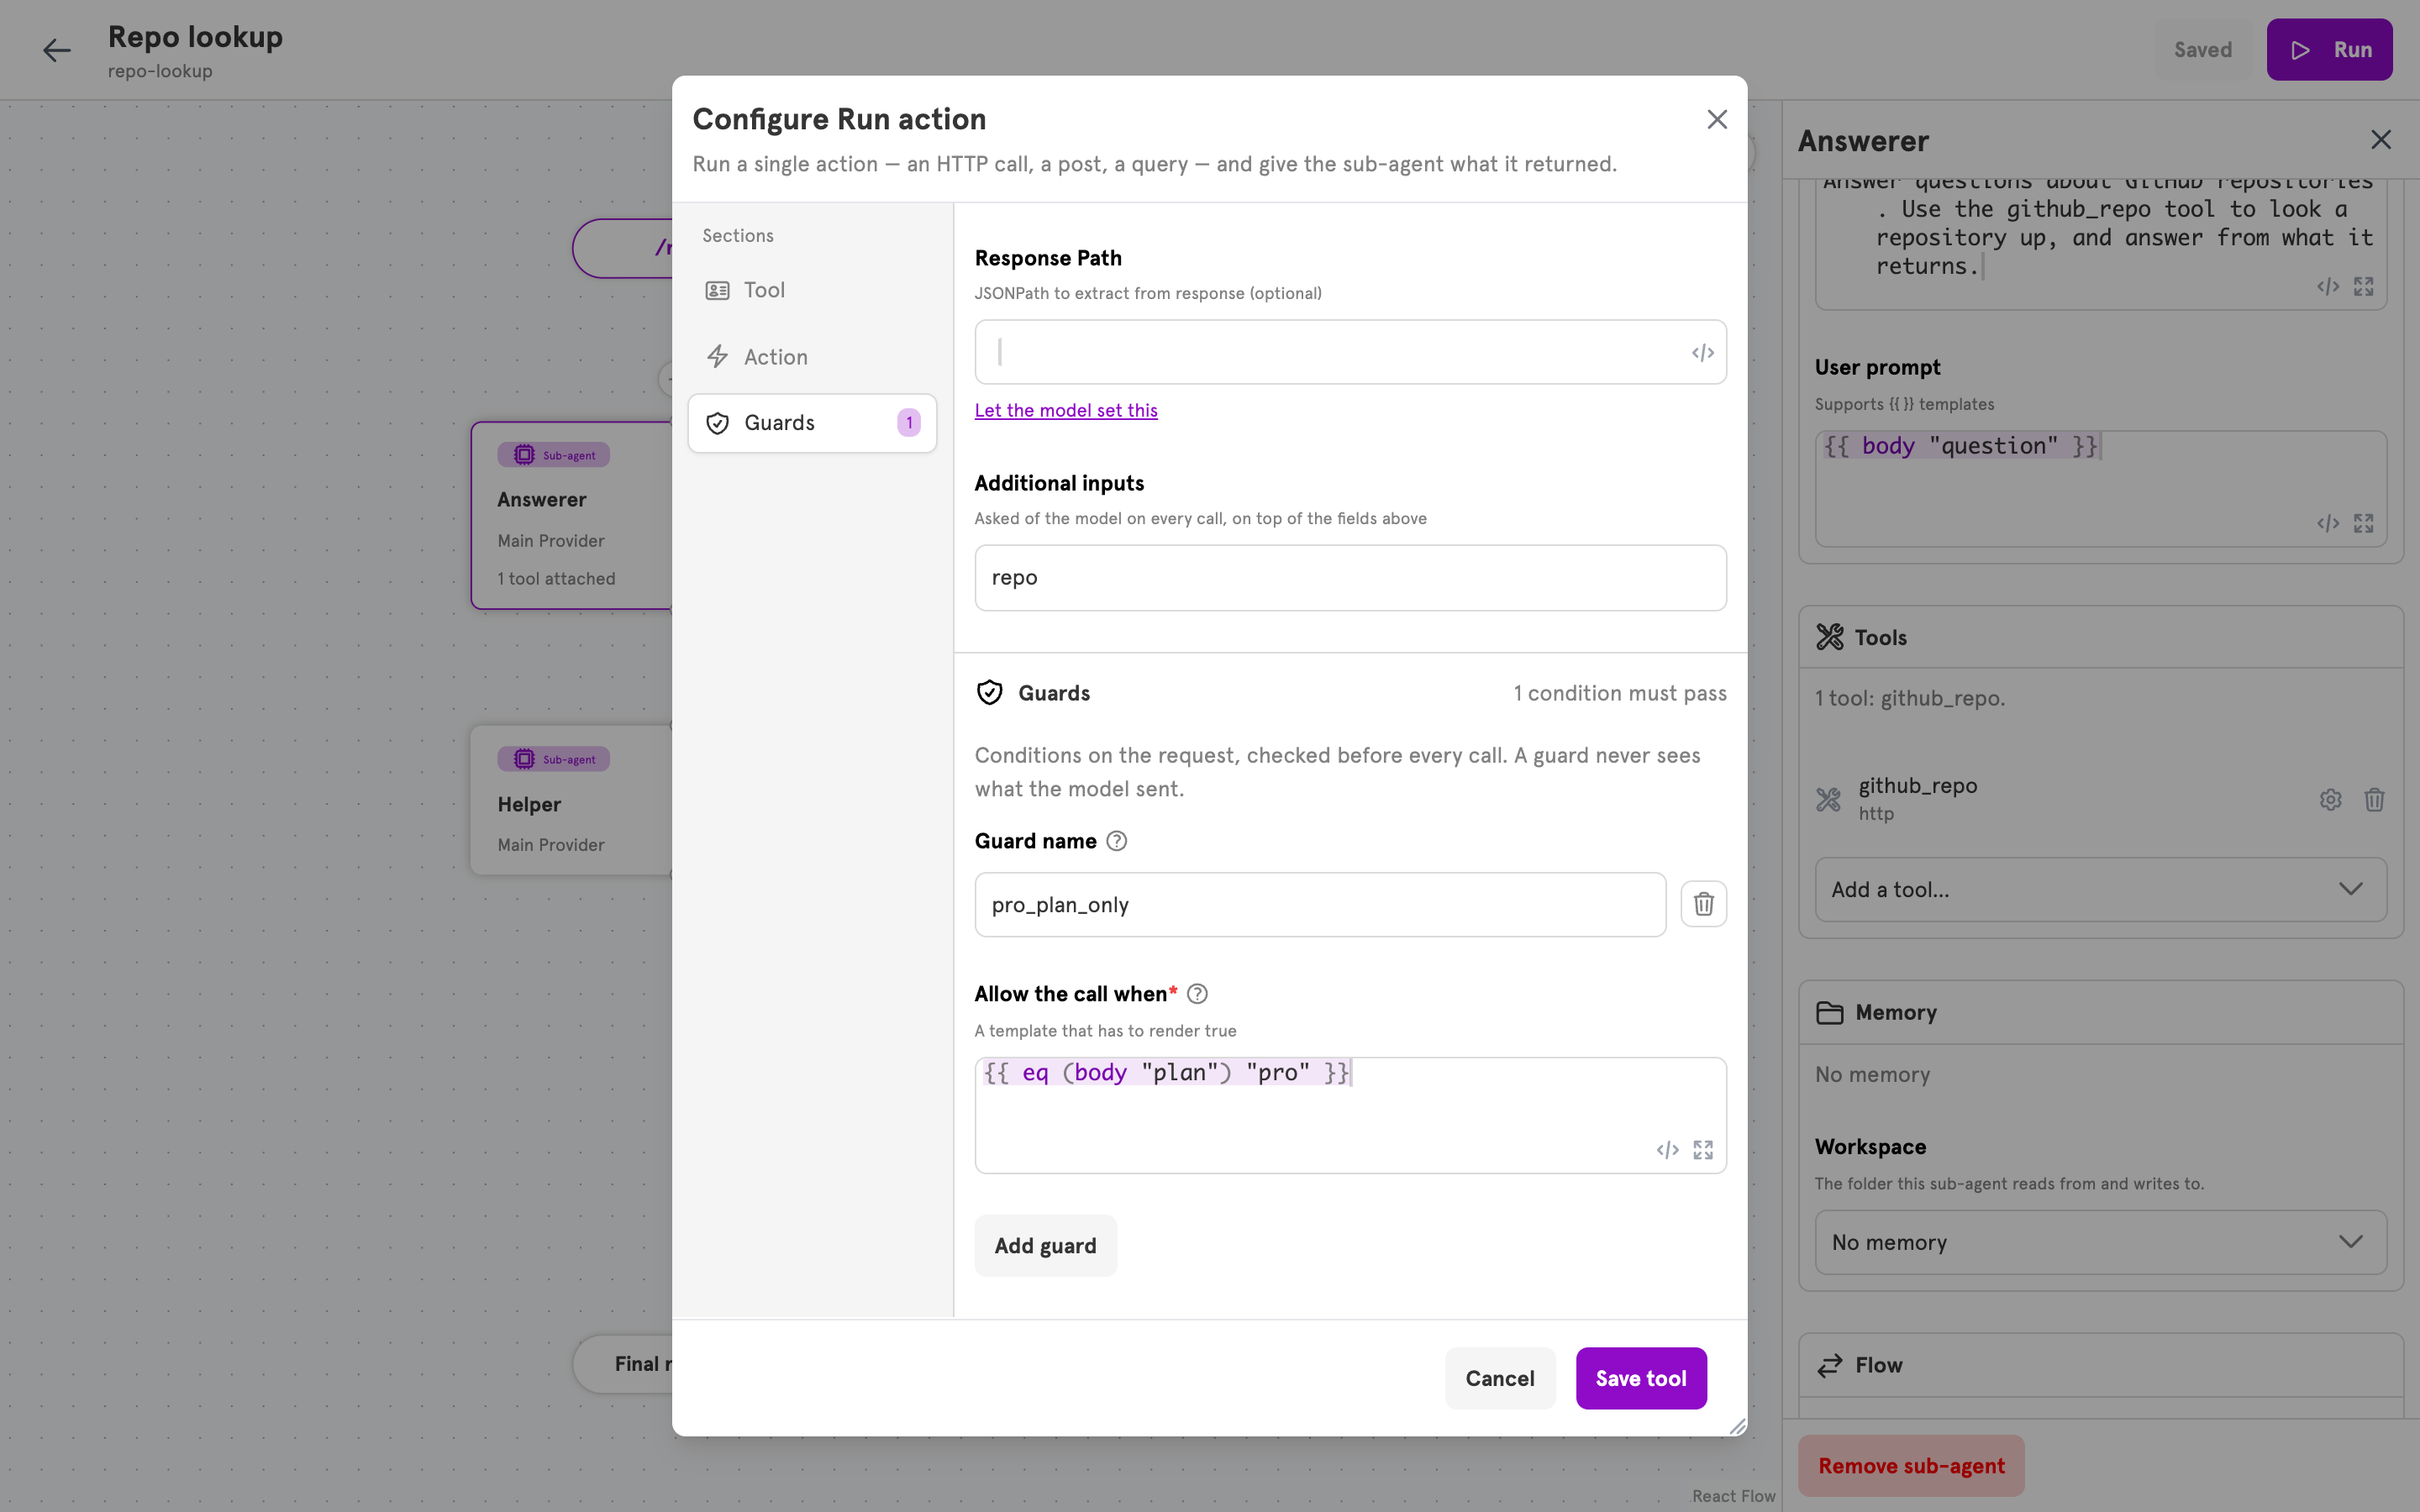Click the http icon next to github_repo

pyautogui.click(x=1828, y=800)
